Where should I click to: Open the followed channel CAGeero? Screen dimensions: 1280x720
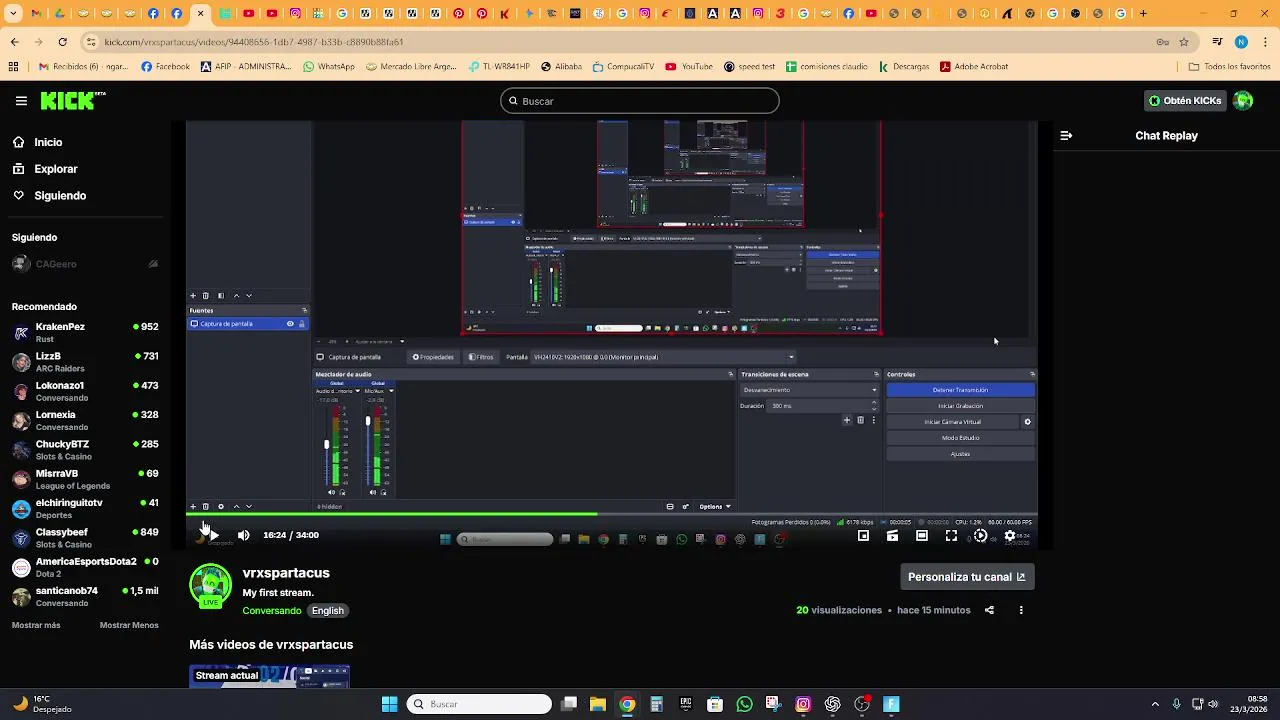85,264
